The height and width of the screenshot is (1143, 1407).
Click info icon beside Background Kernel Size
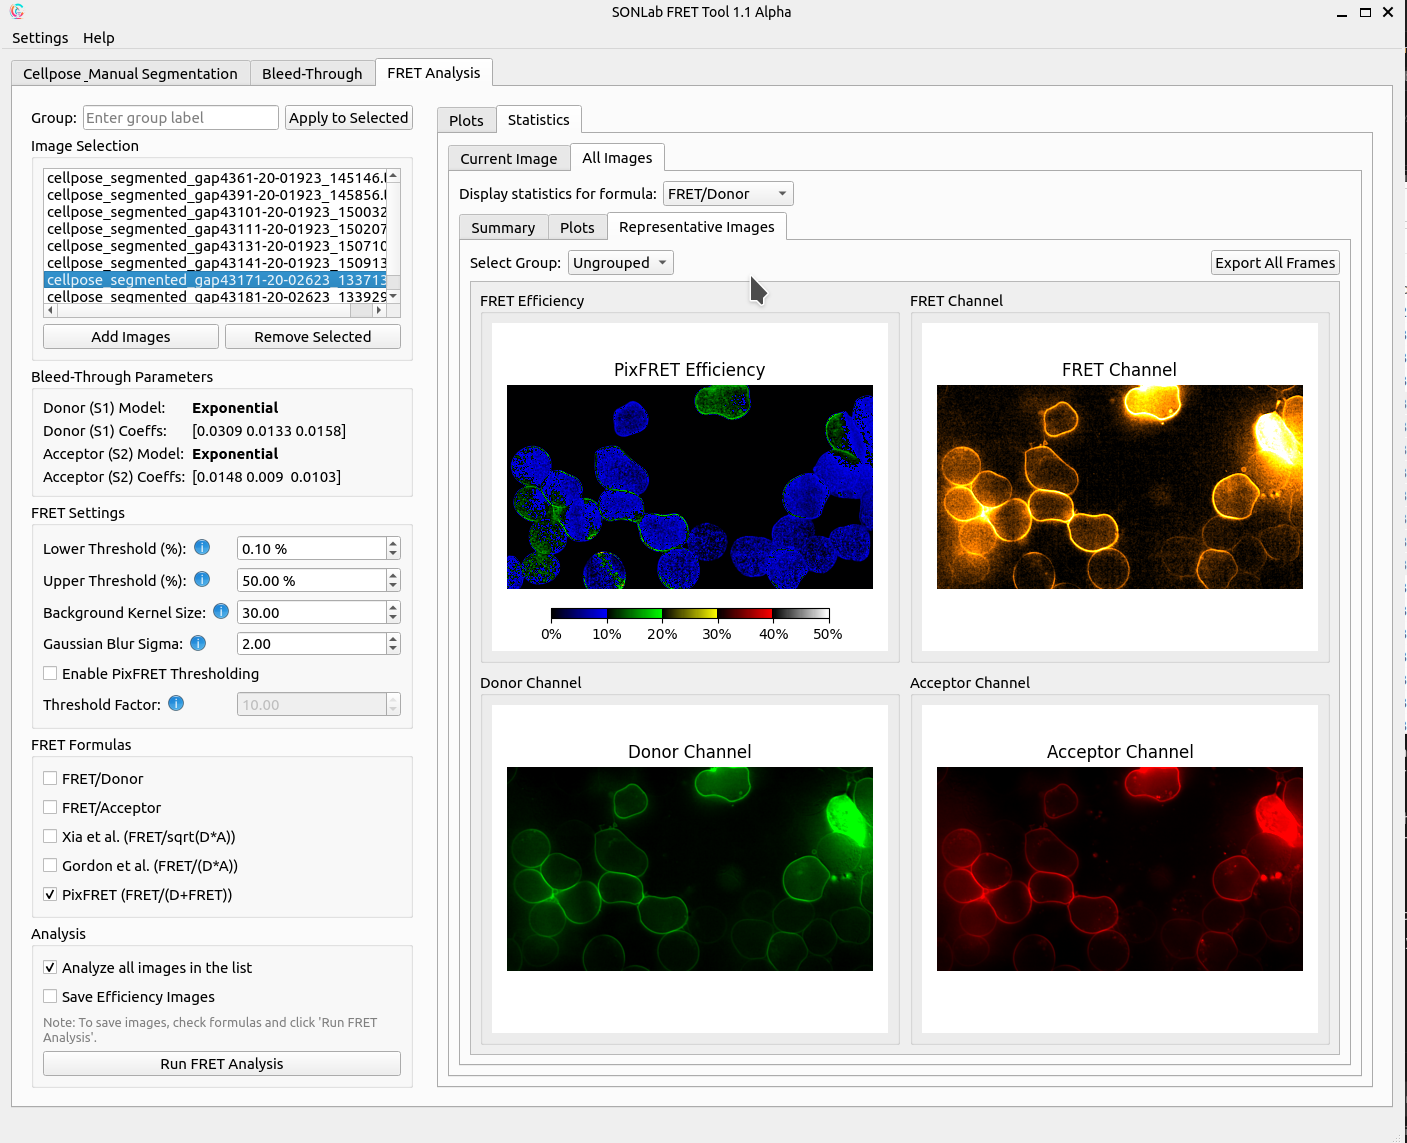221,611
